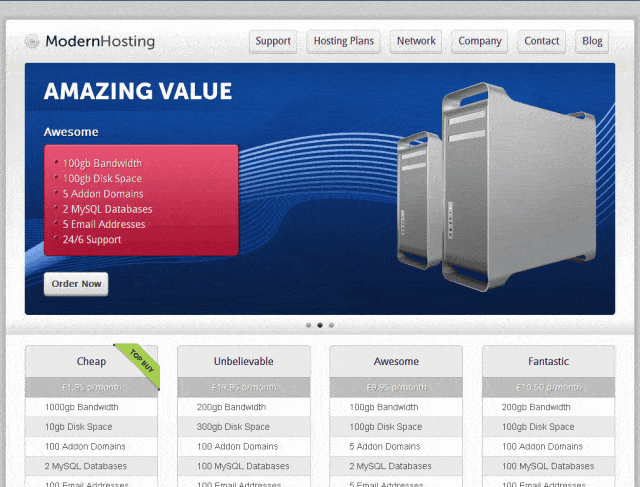Screen dimensions: 640x487
Task: Click the ModernHosting swirl logo icon
Action: [x=32, y=41]
